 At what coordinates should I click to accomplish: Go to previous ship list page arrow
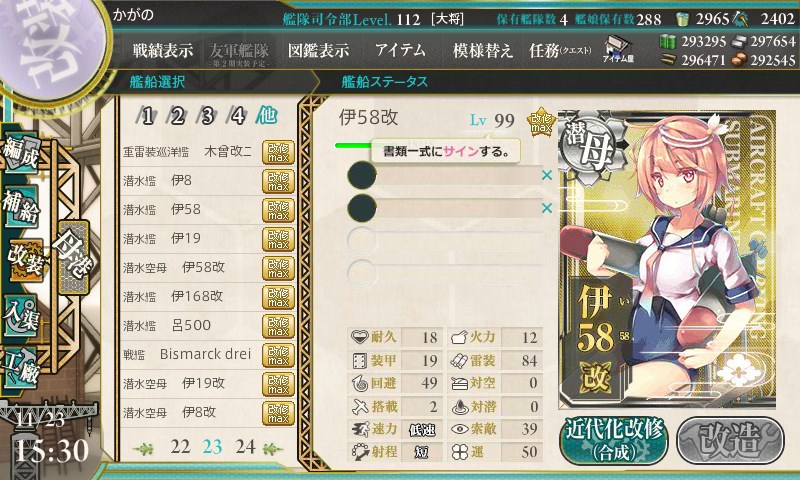(143, 449)
